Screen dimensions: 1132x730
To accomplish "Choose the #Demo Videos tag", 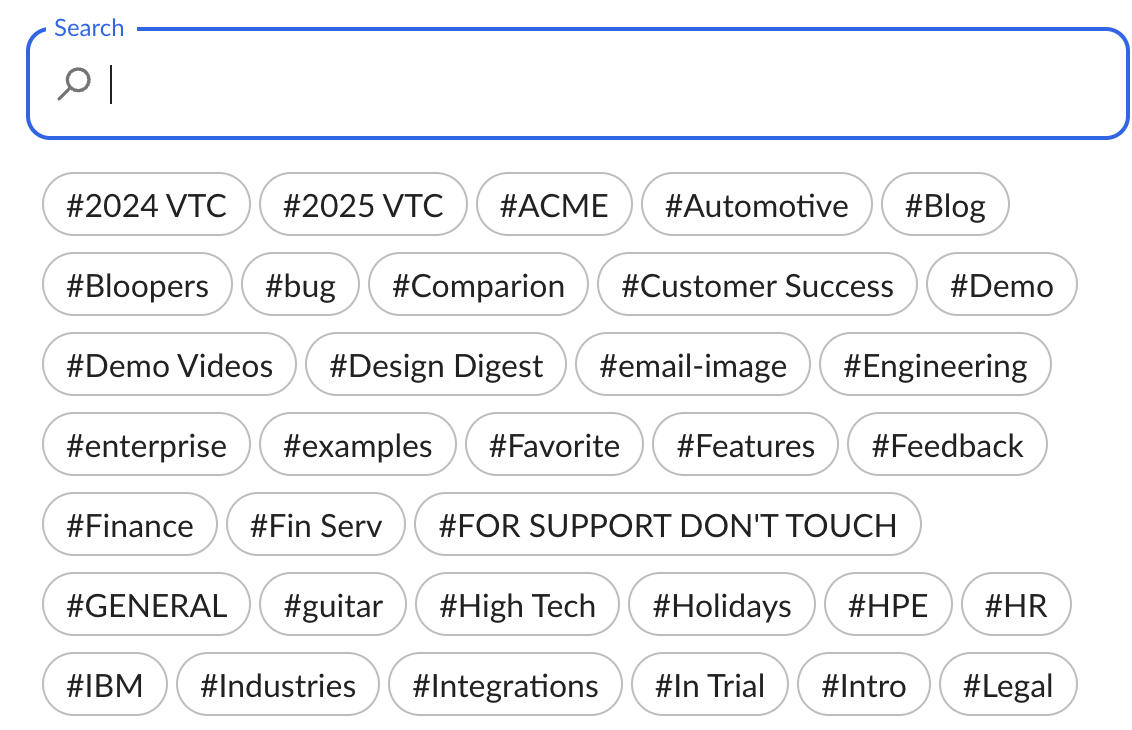I will pos(169,366).
